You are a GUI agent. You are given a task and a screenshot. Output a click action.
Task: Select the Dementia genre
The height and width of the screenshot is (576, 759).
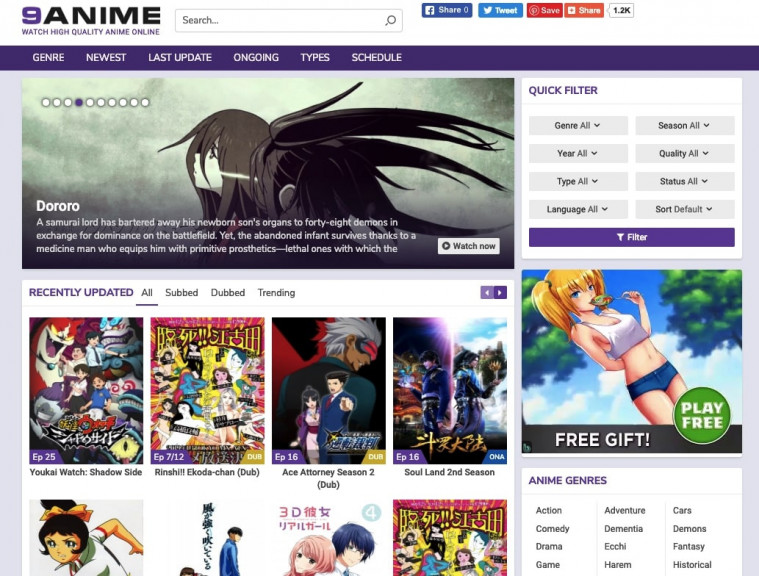[623, 529]
